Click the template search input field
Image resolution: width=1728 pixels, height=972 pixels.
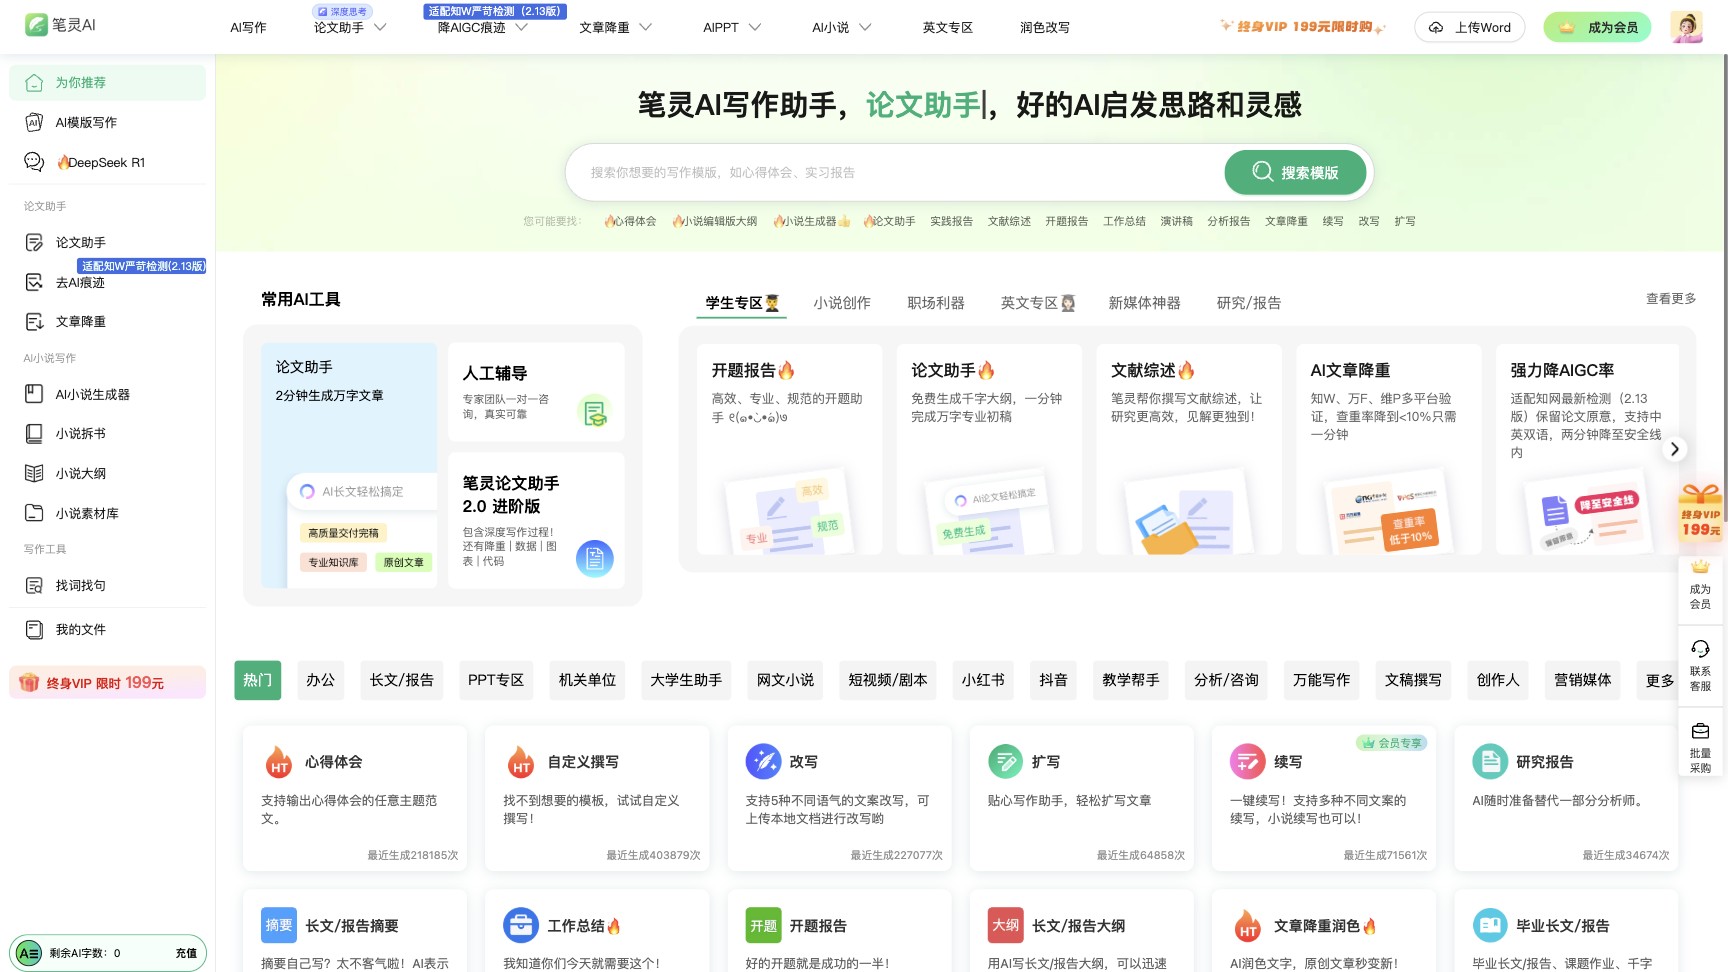(880, 172)
